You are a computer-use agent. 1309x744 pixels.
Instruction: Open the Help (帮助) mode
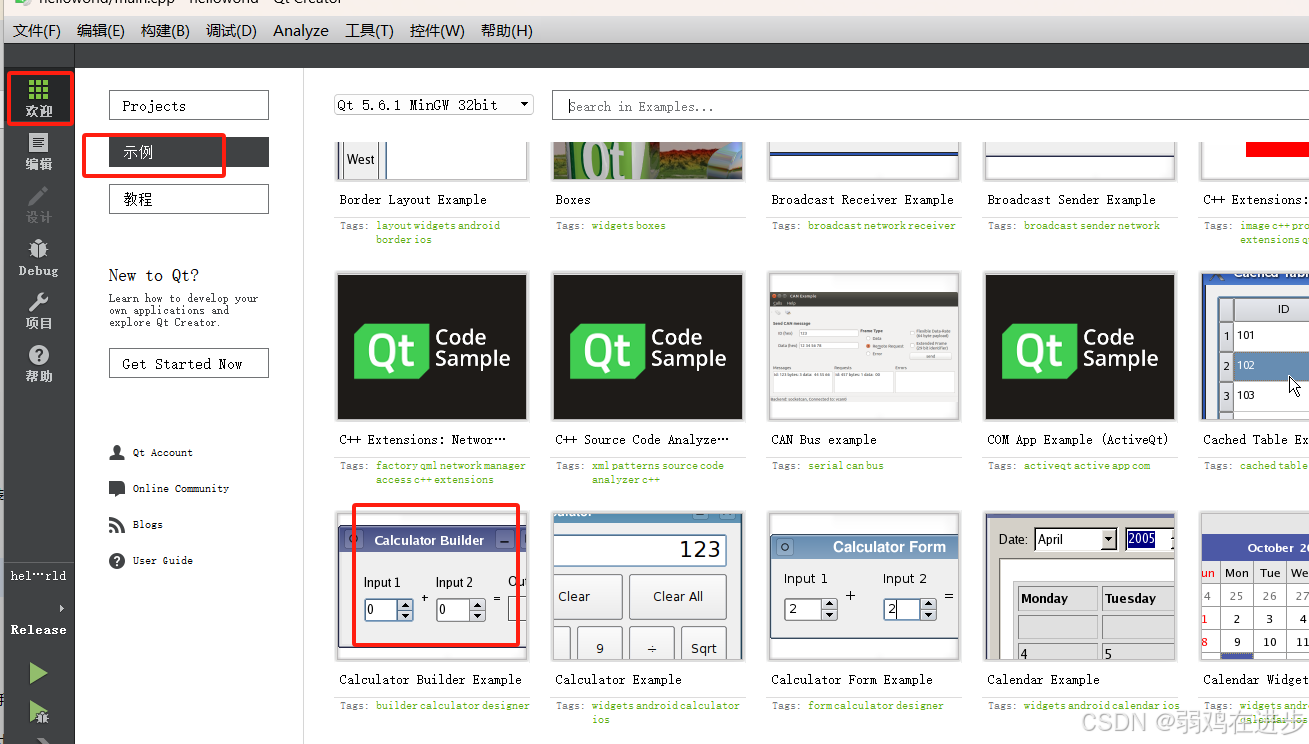pyautogui.click(x=38, y=364)
